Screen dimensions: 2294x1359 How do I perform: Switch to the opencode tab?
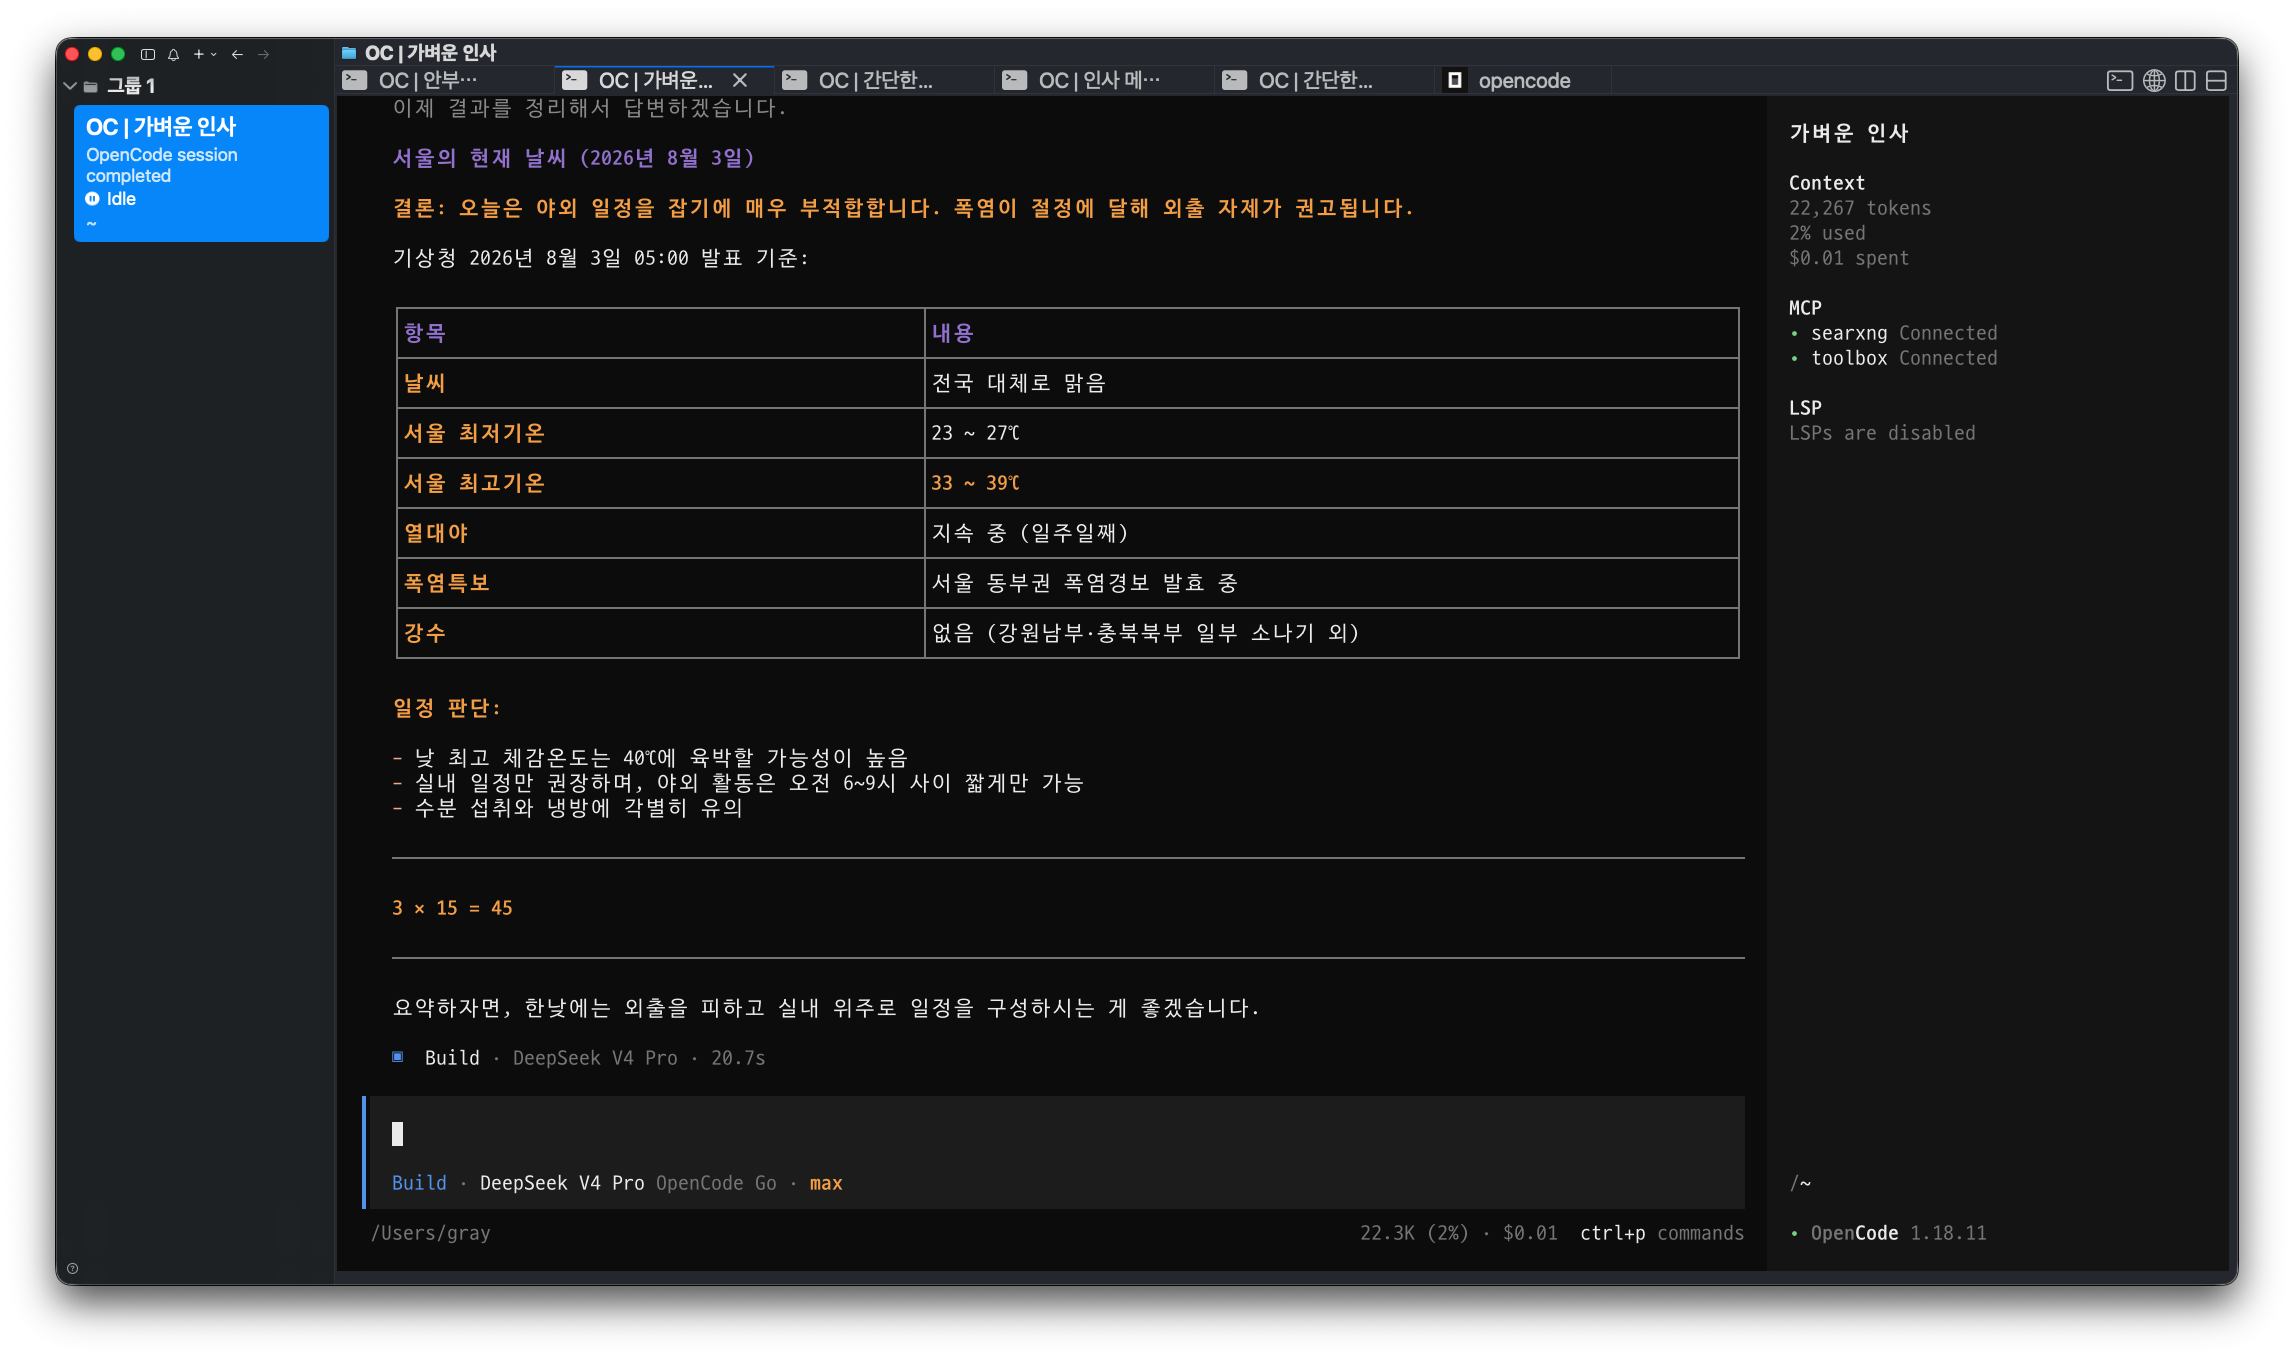click(x=1523, y=80)
